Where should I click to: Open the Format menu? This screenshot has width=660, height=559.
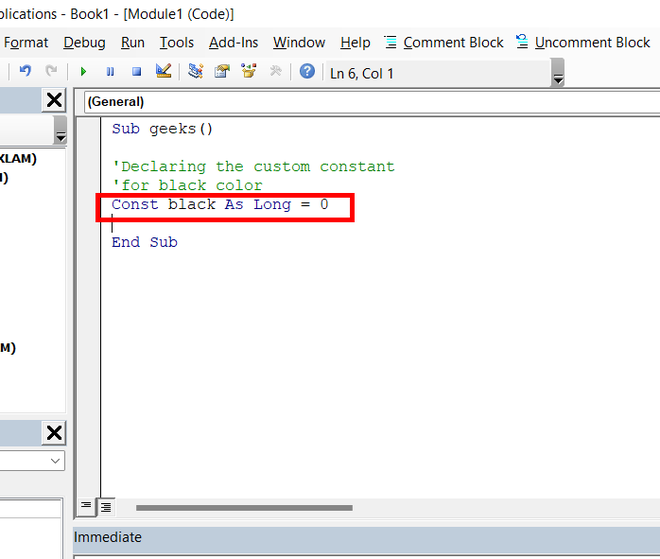tap(26, 43)
